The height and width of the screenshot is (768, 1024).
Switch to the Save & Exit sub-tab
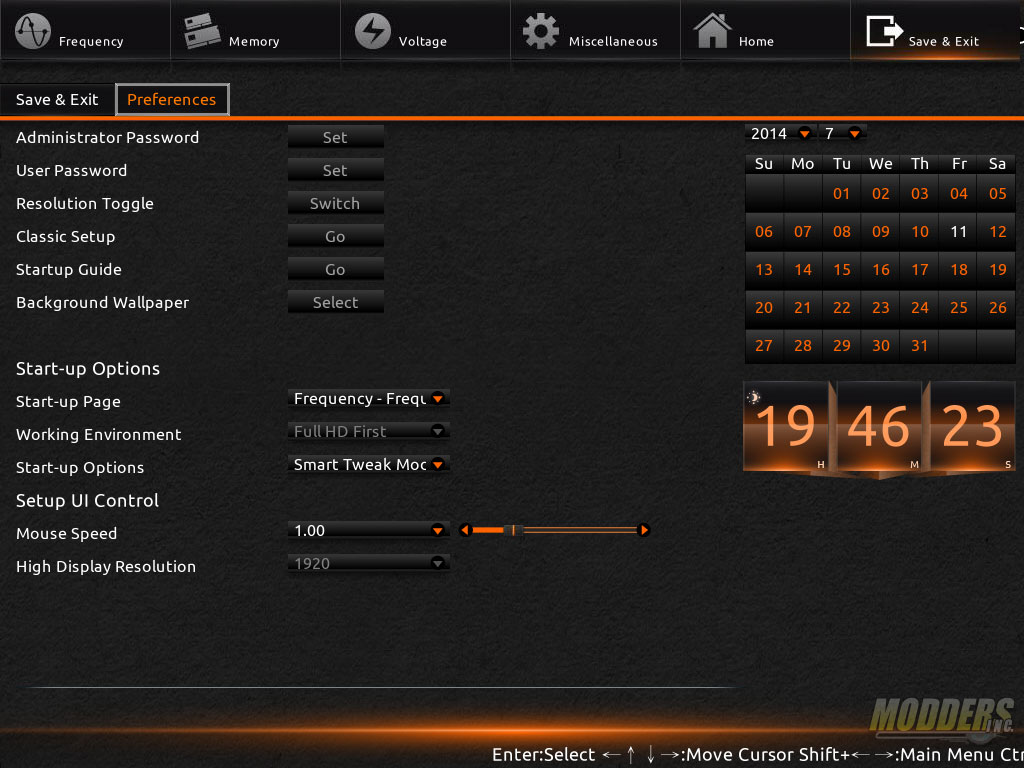coord(57,99)
